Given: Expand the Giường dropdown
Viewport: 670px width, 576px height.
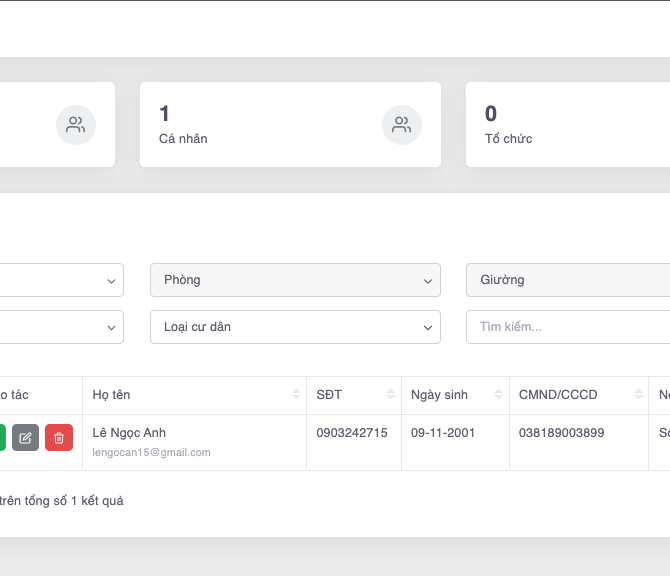Looking at the screenshot, I should click(x=568, y=280).
